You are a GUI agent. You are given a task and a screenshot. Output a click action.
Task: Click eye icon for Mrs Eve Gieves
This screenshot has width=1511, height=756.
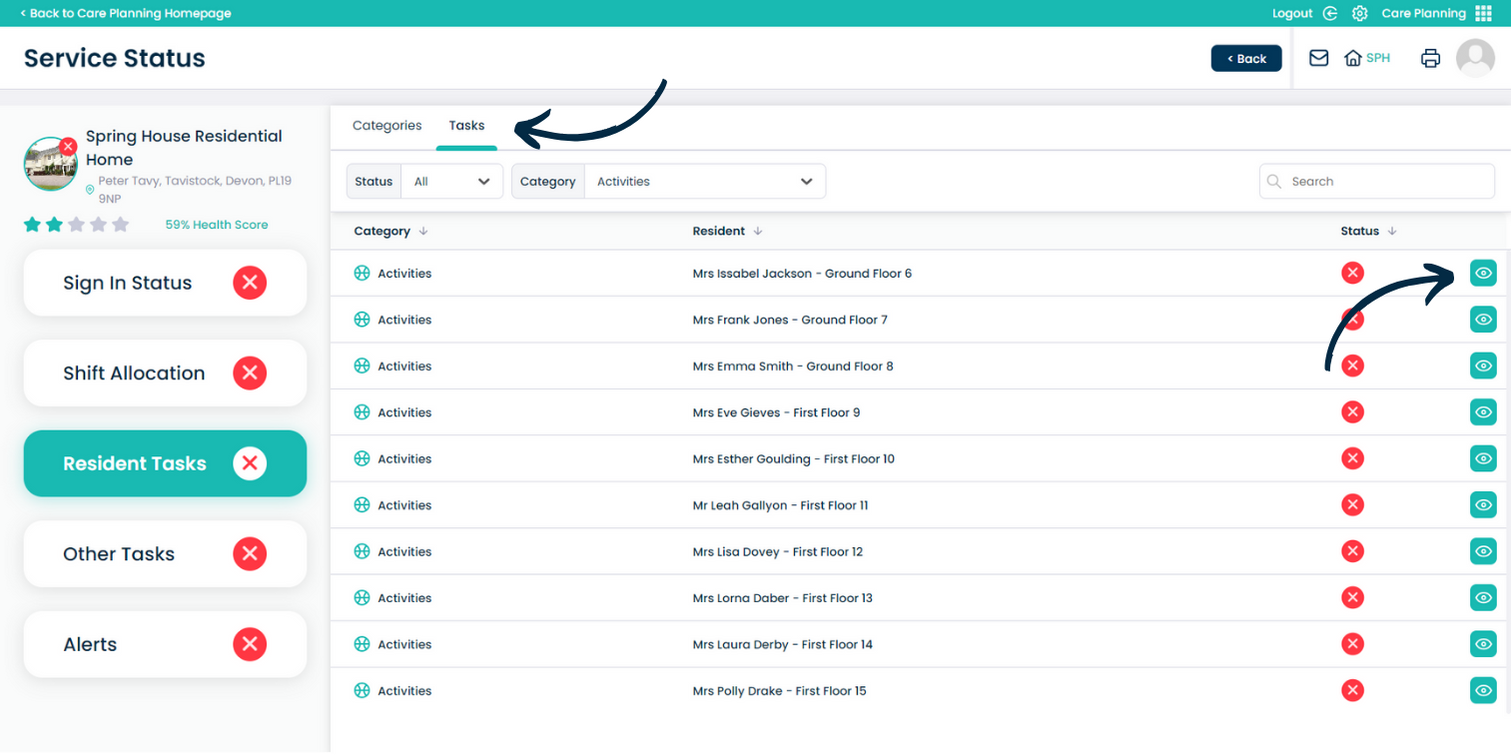click(x=1483, y=412)
